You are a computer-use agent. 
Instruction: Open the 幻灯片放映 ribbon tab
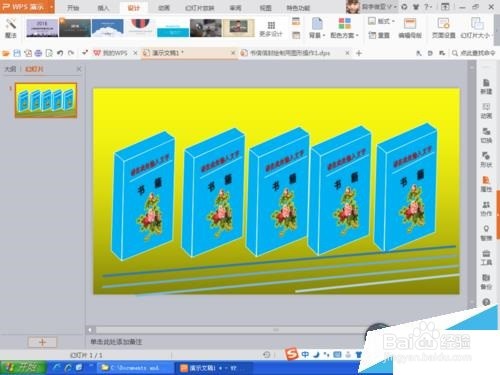point(199,8)
